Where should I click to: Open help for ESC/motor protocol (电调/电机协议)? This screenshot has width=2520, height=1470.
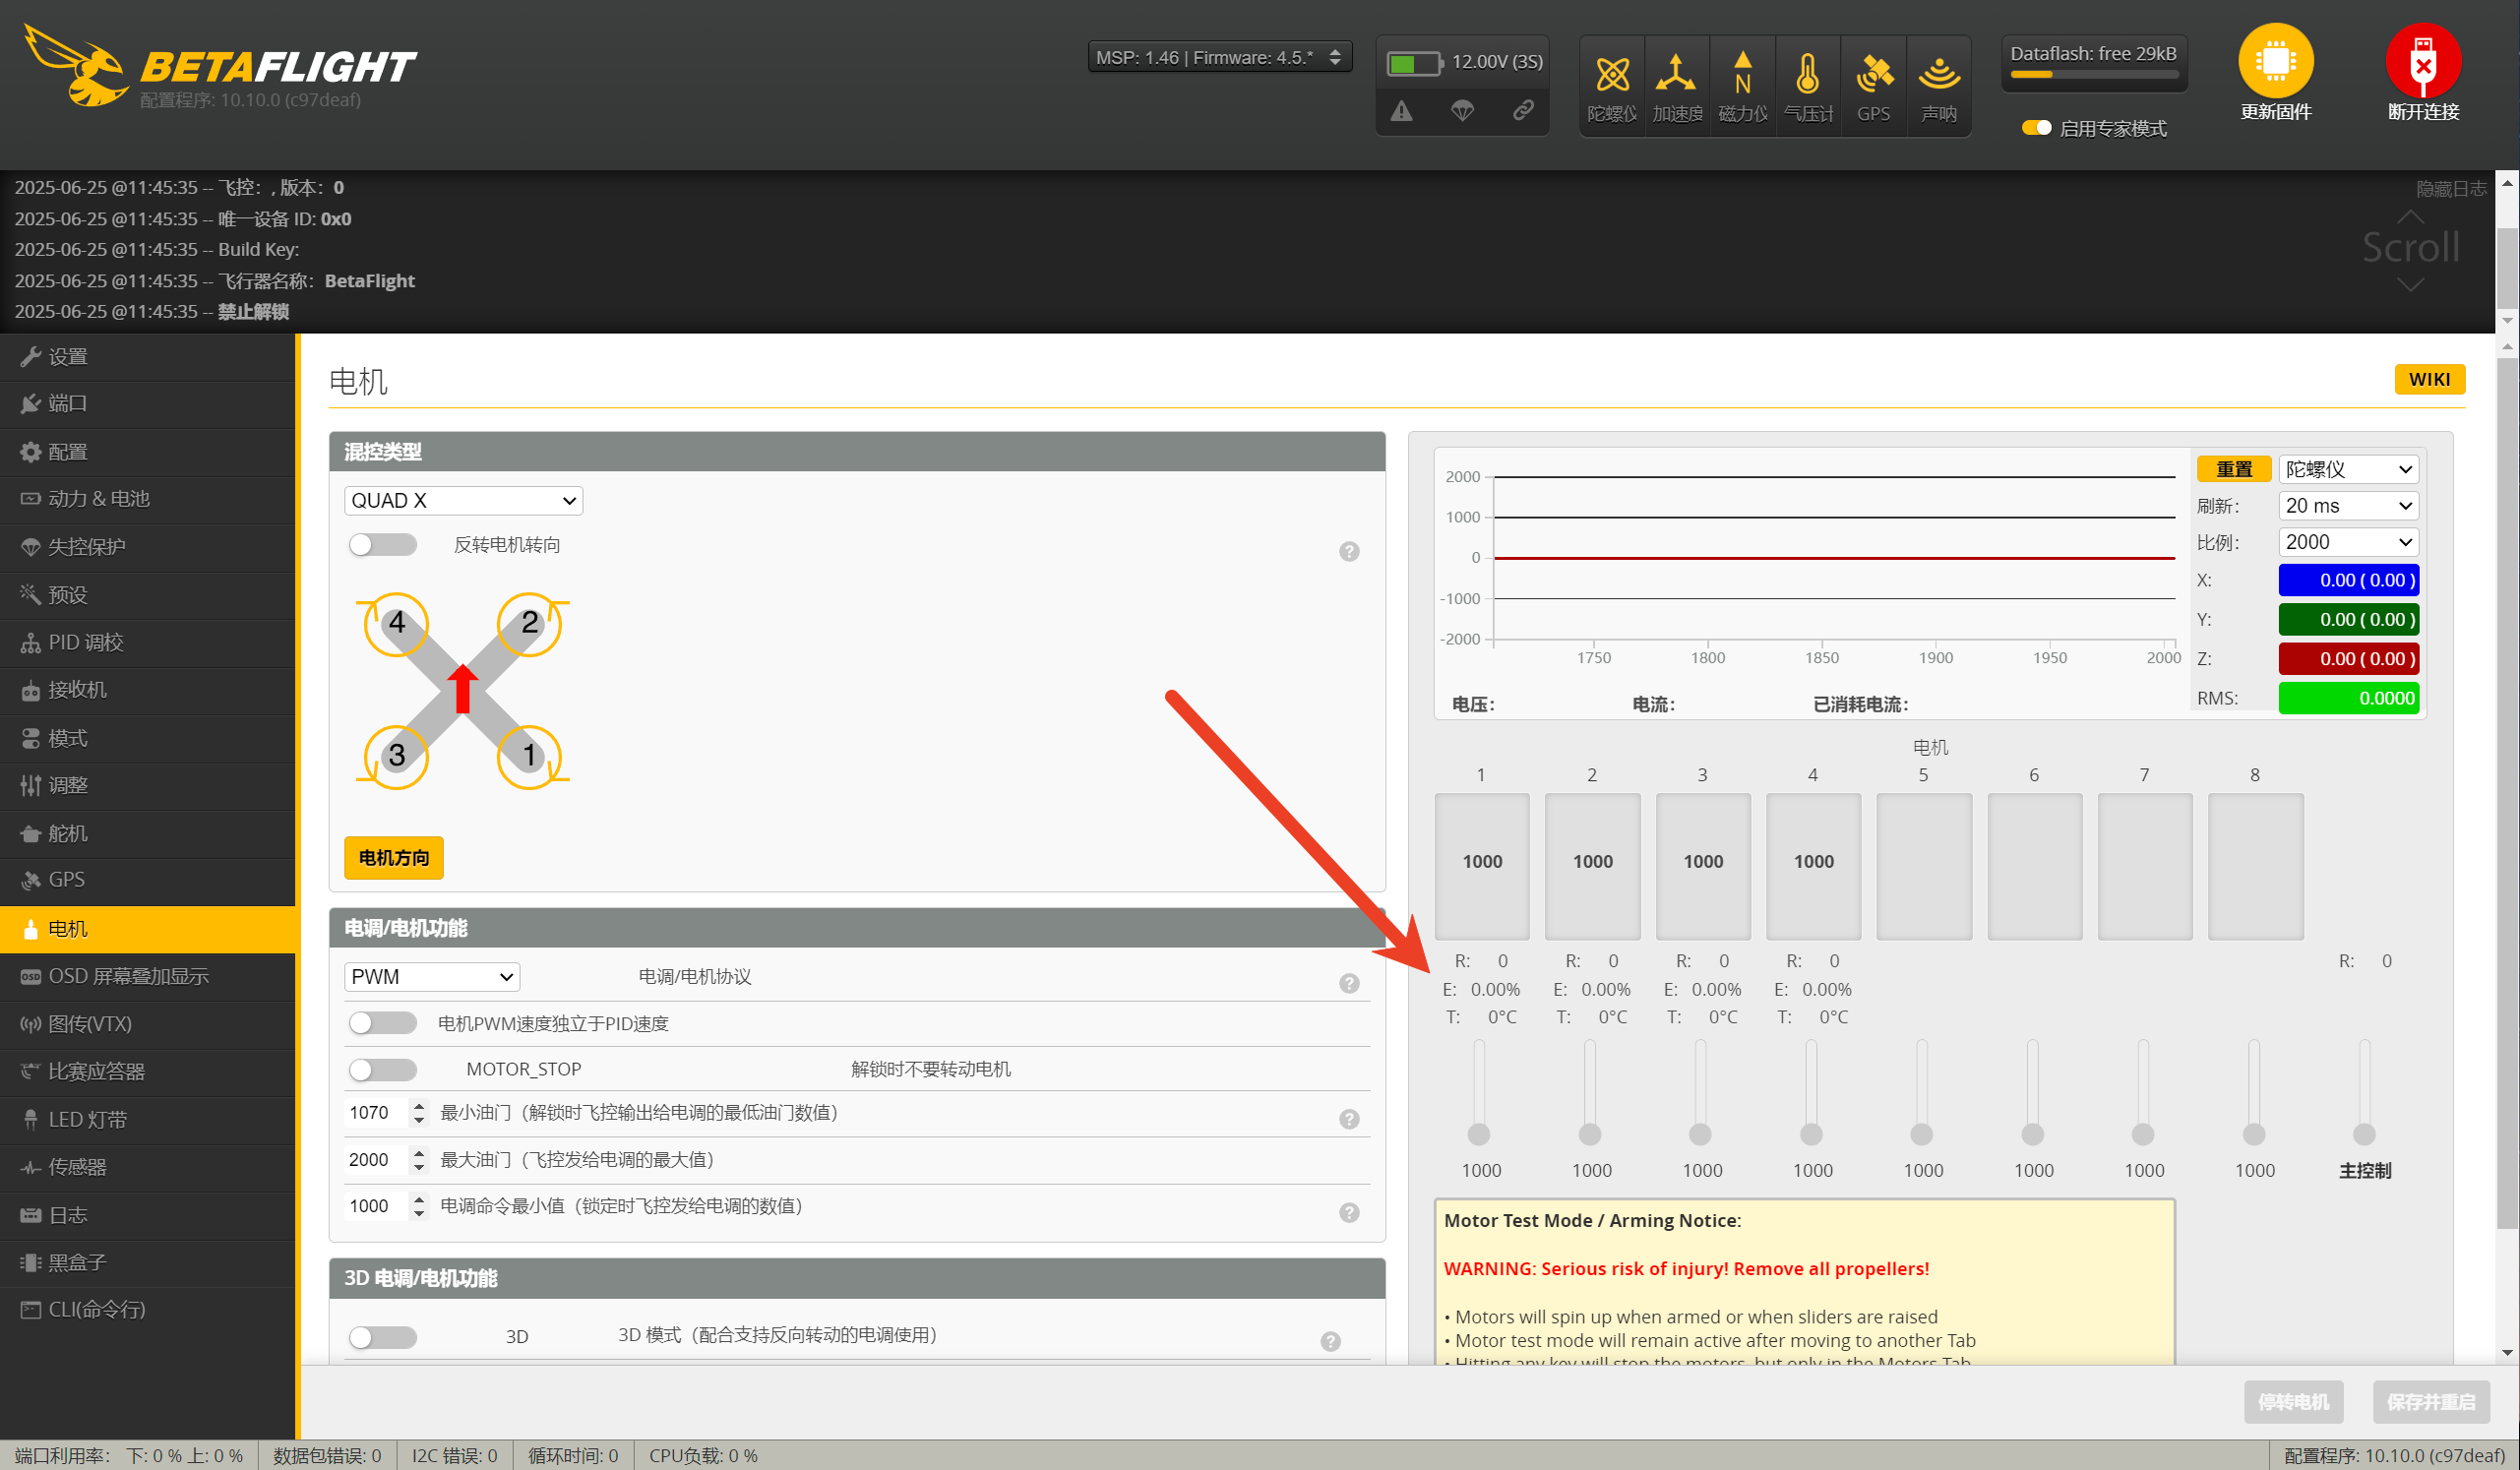tap(1349, 983)
